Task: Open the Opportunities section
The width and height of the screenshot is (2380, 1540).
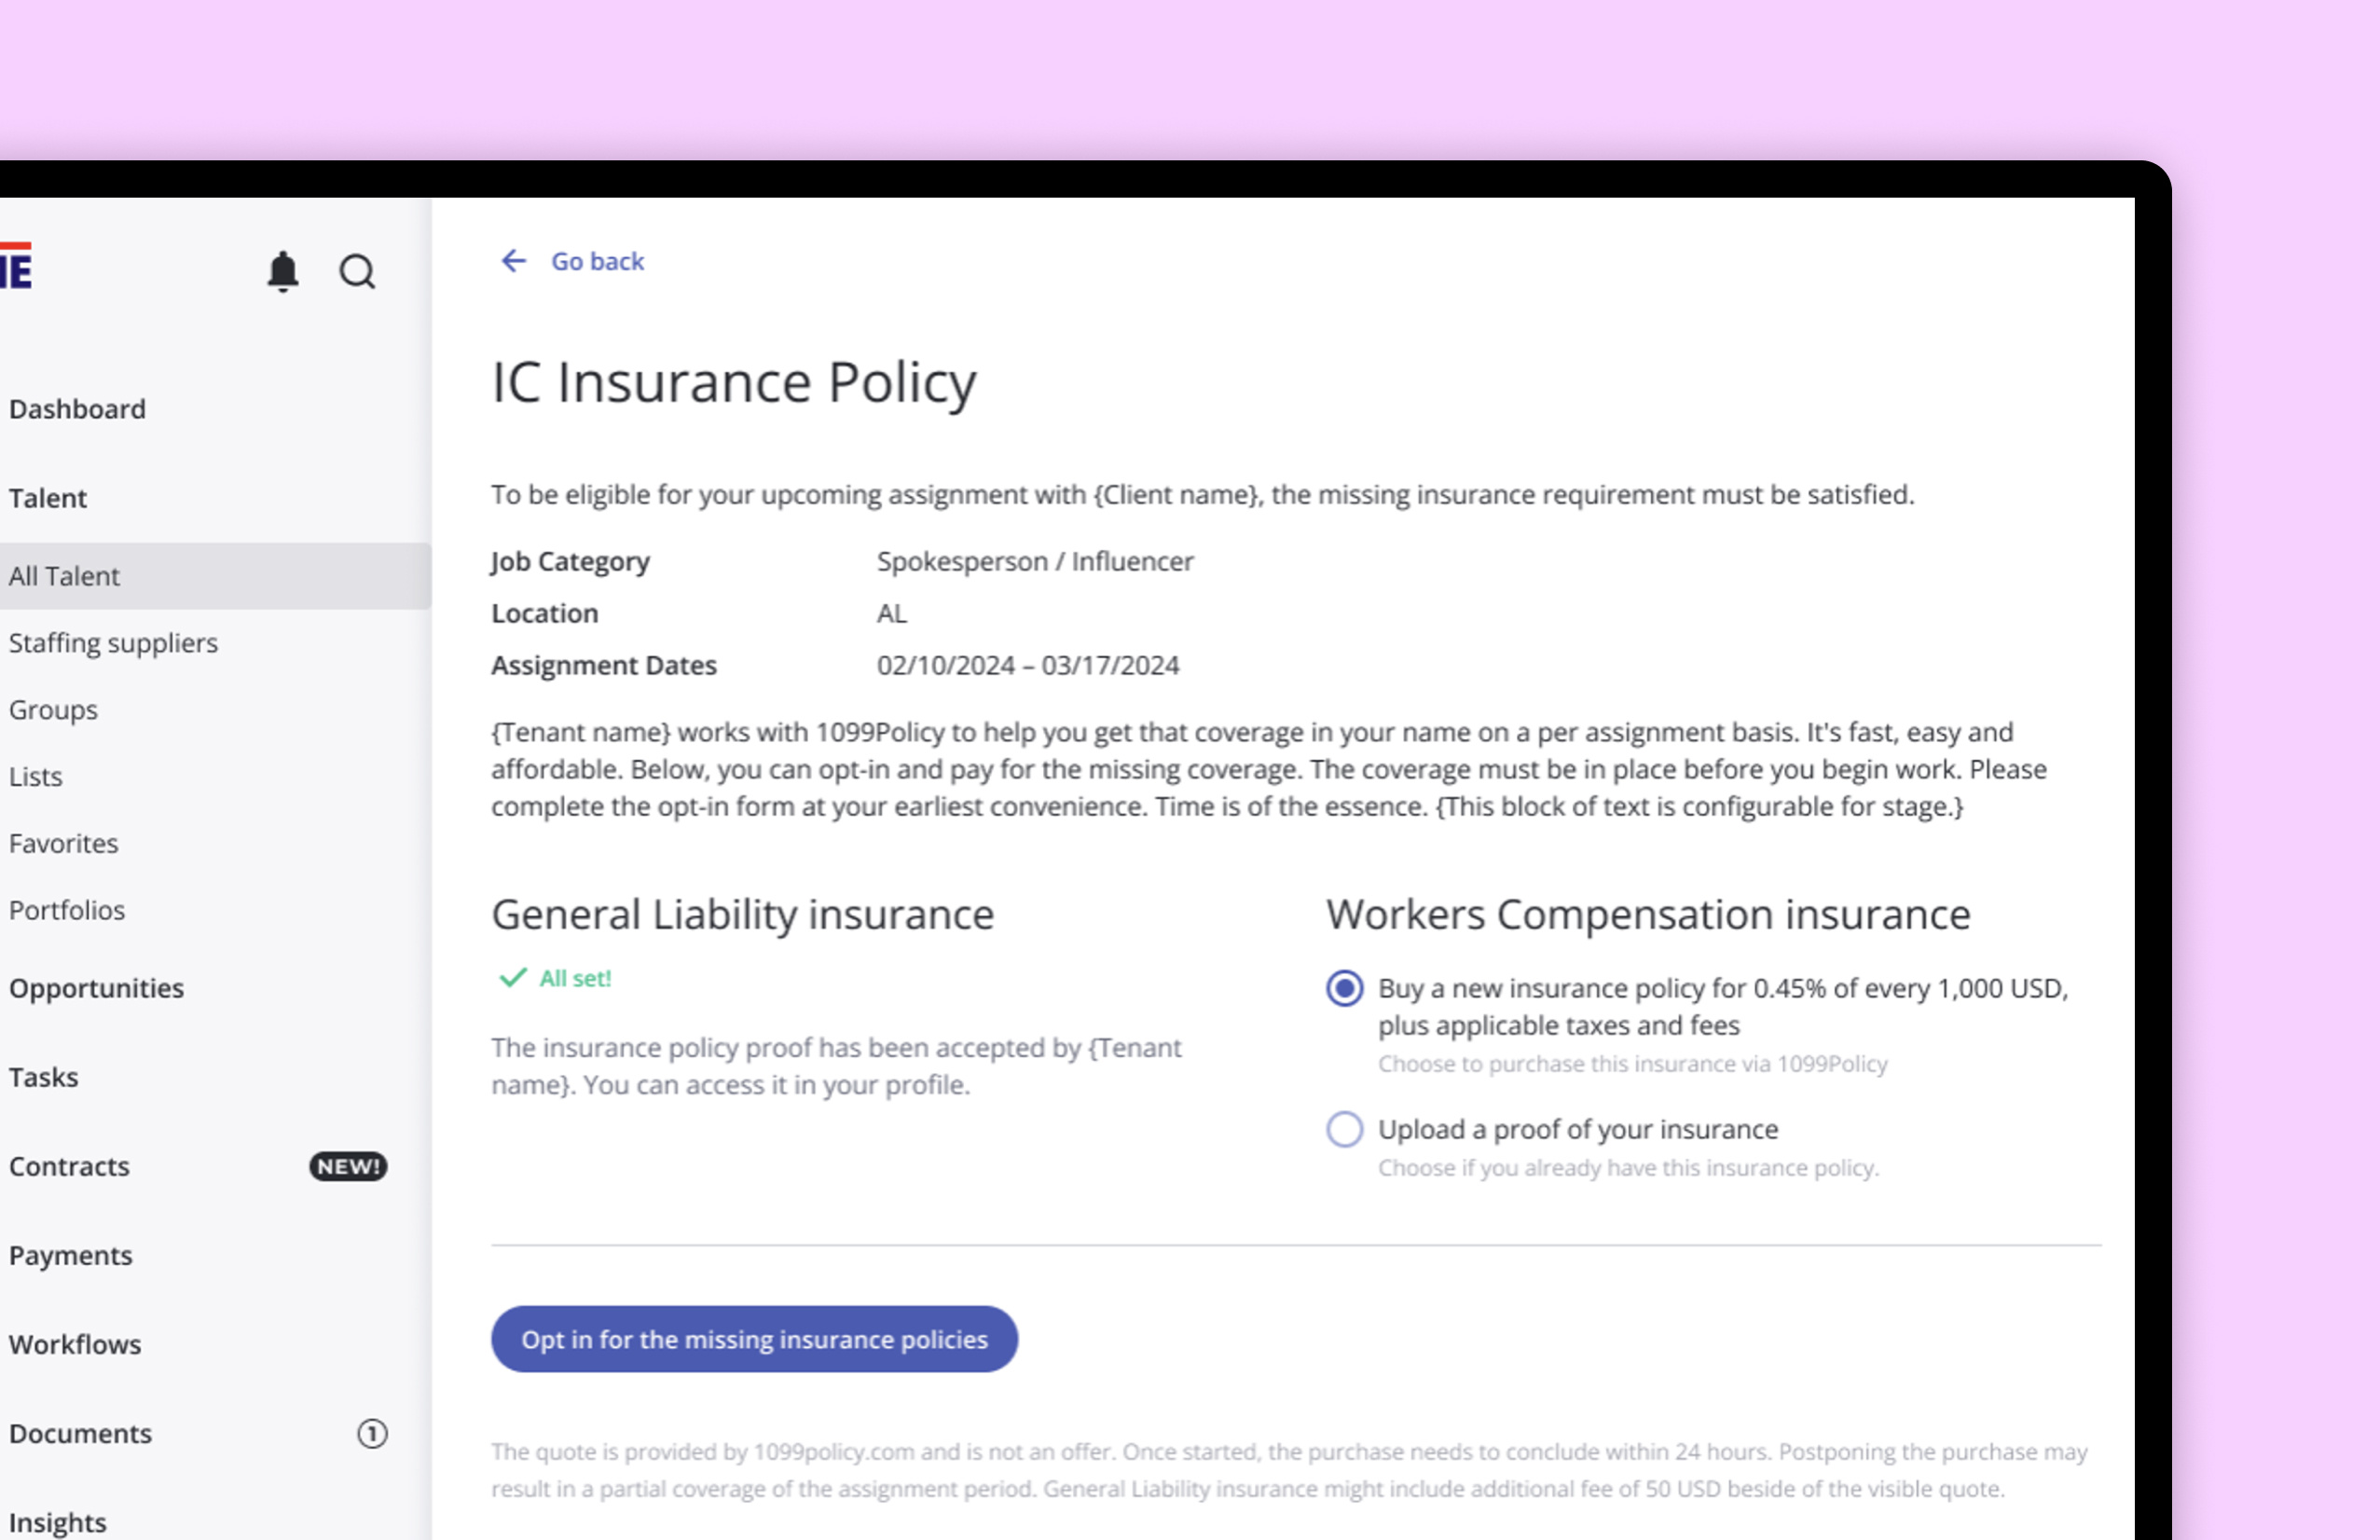Action: point(96,988)
